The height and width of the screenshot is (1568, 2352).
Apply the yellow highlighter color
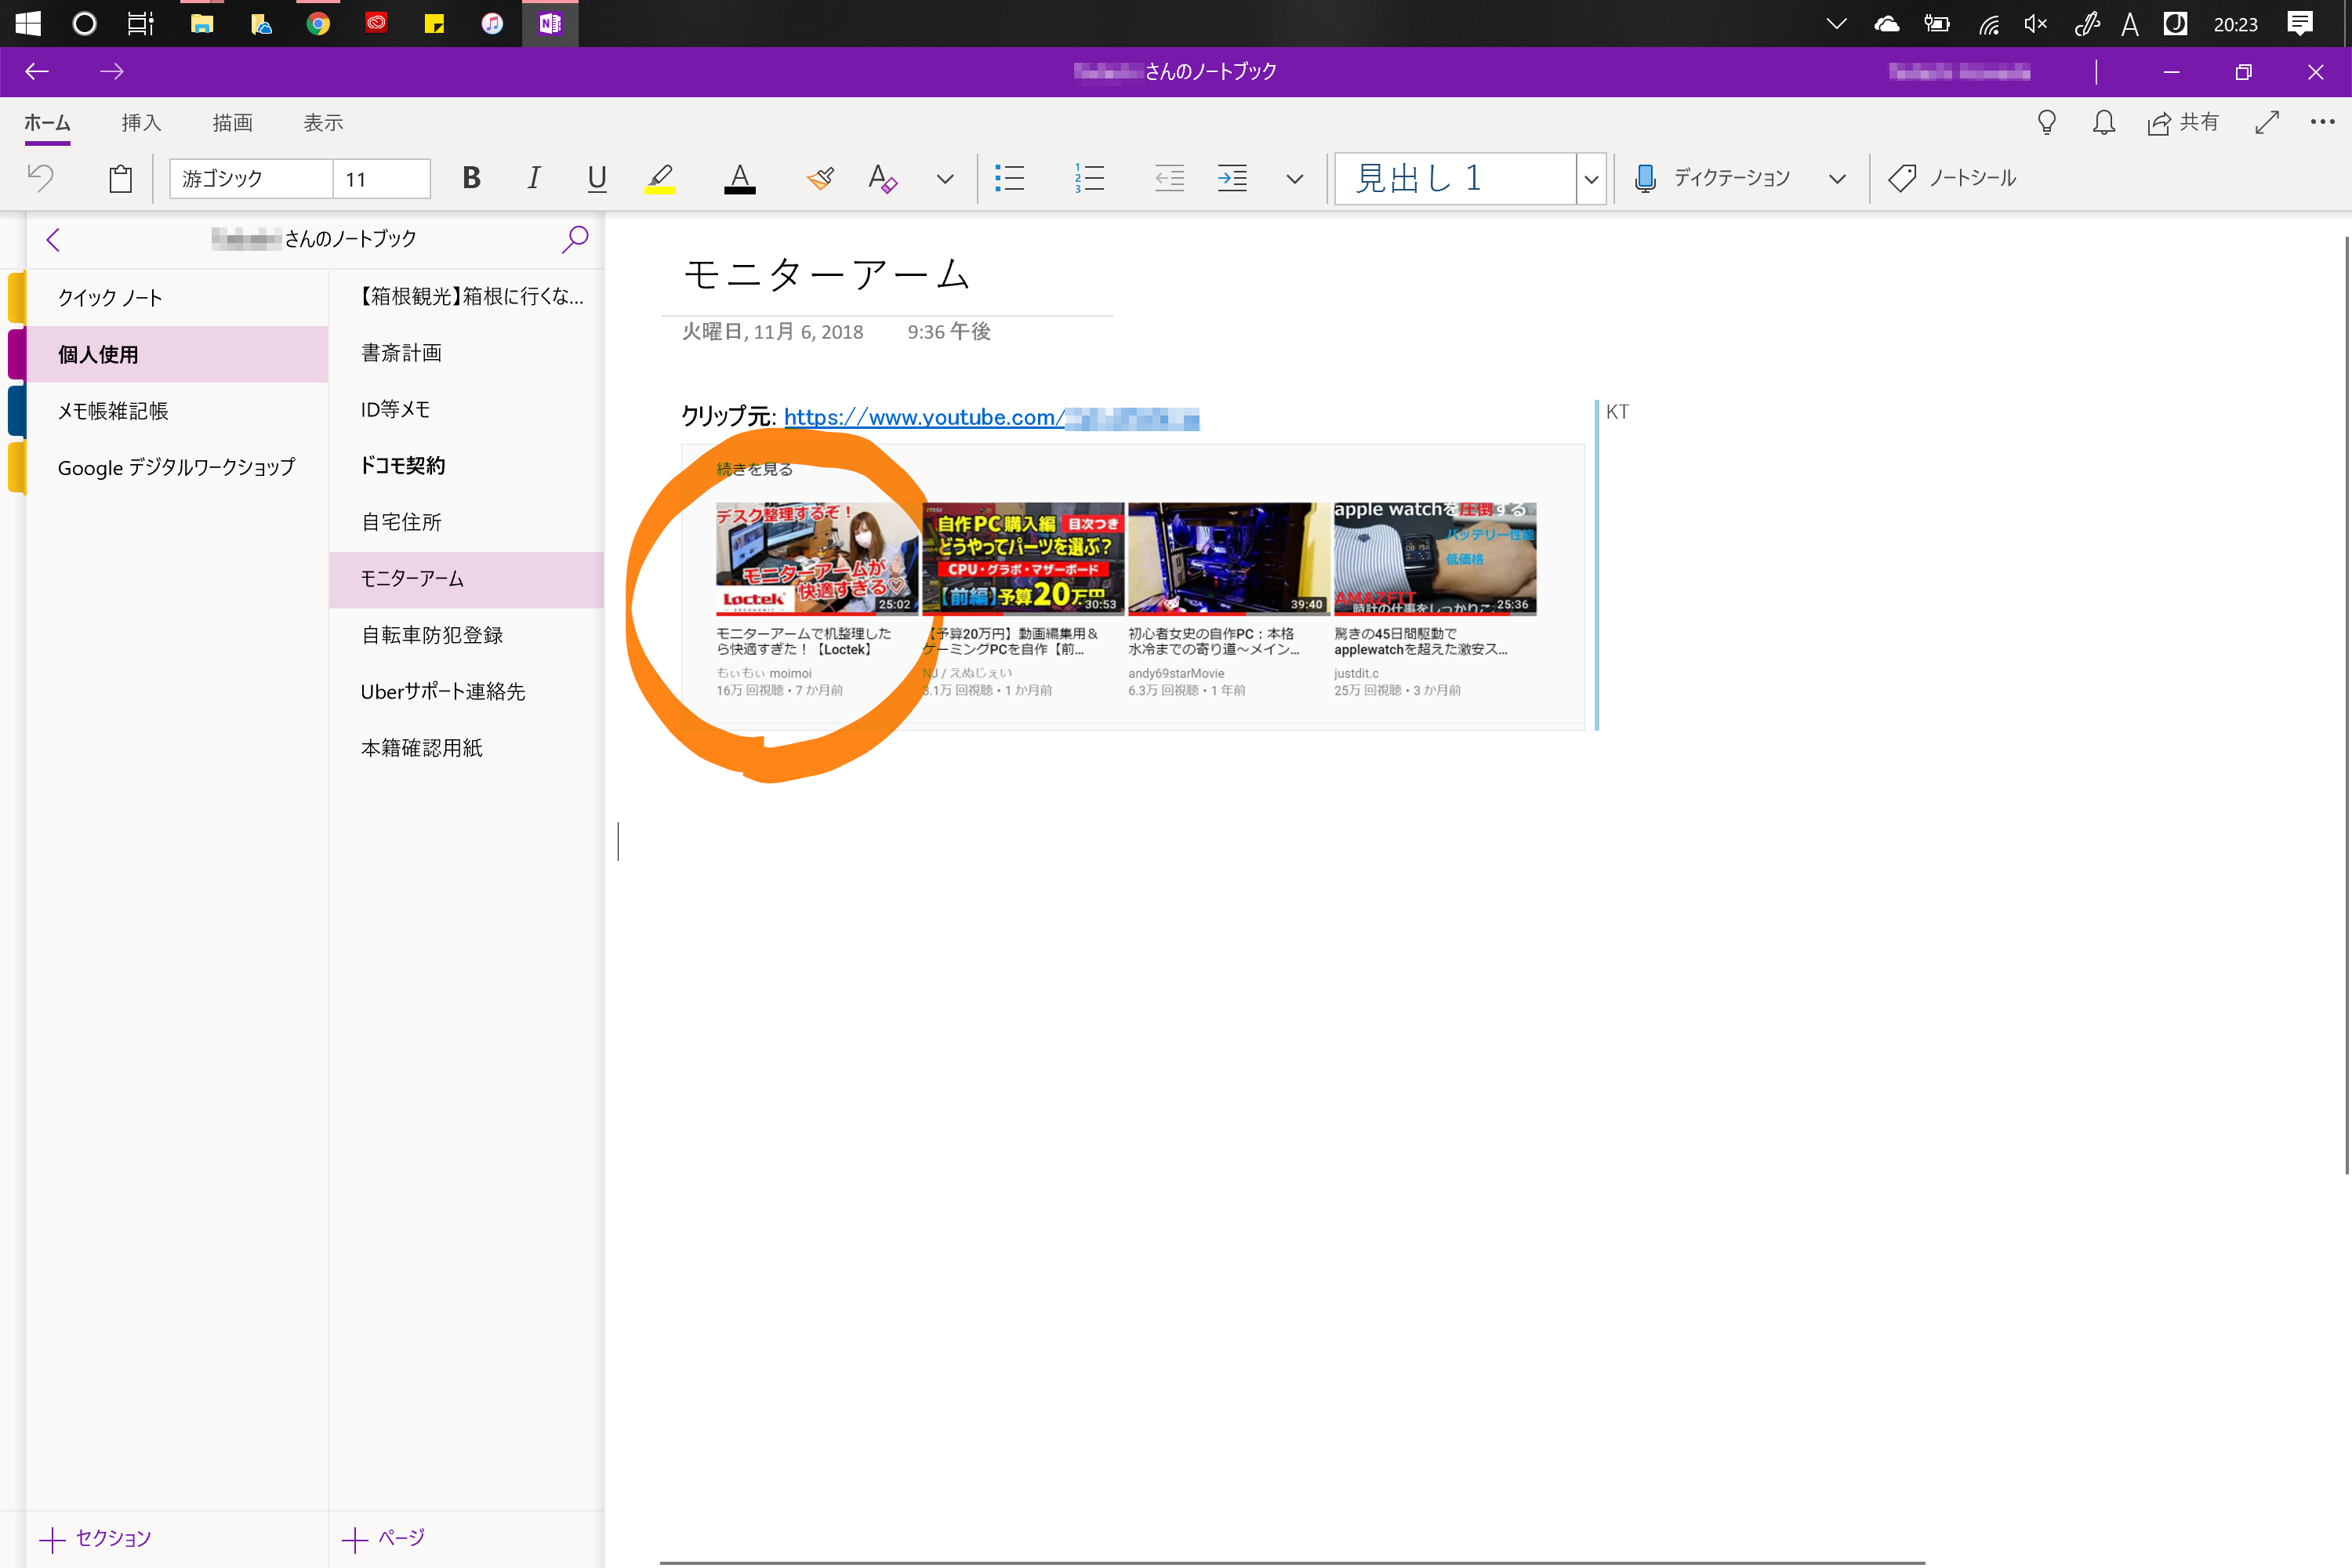point(660,179)
